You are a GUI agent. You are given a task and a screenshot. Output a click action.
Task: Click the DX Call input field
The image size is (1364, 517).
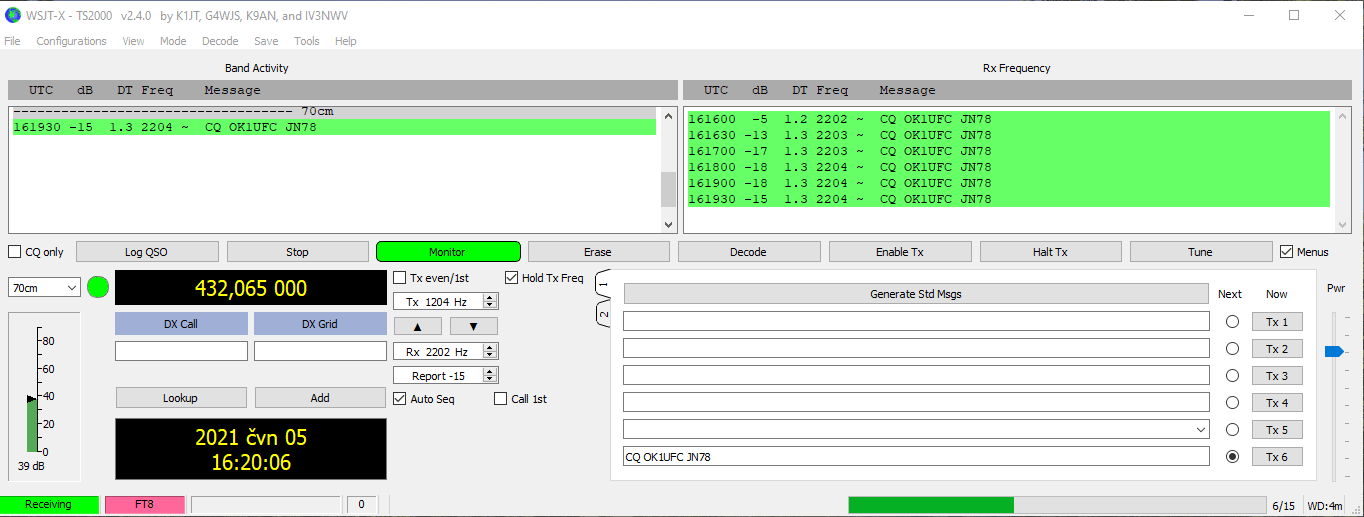coord(181,351)
